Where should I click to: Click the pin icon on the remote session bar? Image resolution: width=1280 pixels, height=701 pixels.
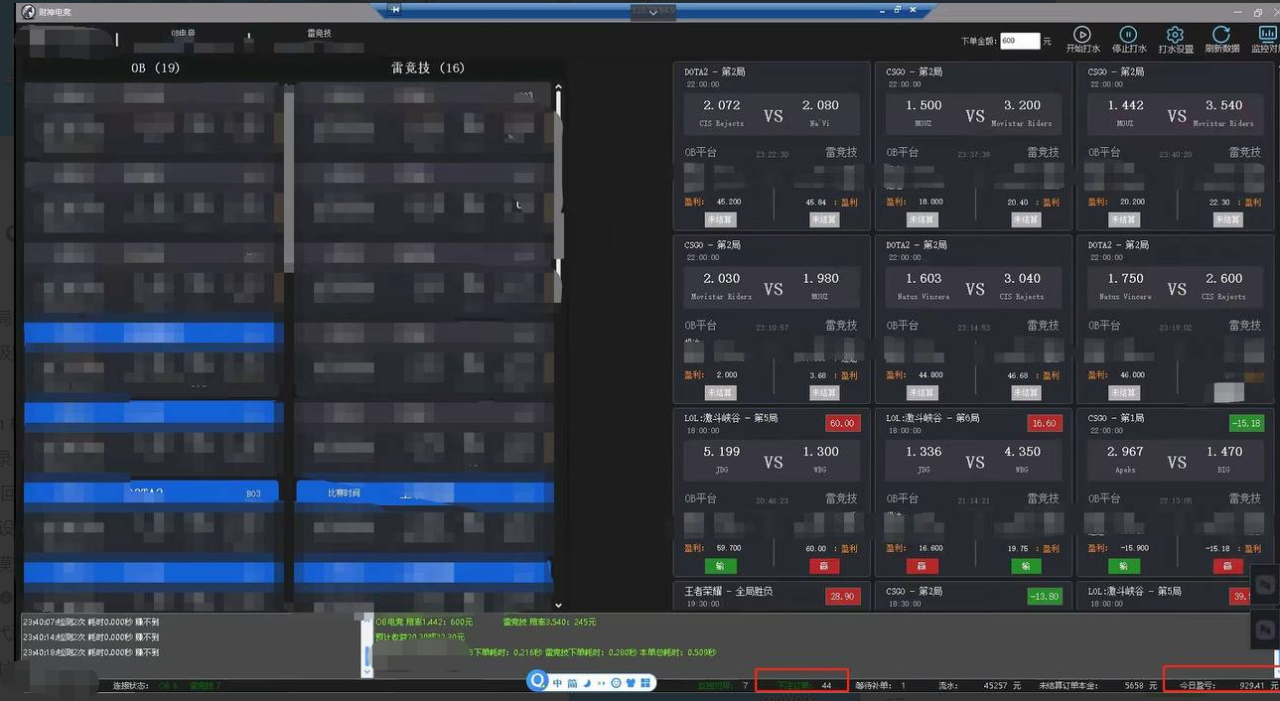pyautogui.click(x=395, y=10)
